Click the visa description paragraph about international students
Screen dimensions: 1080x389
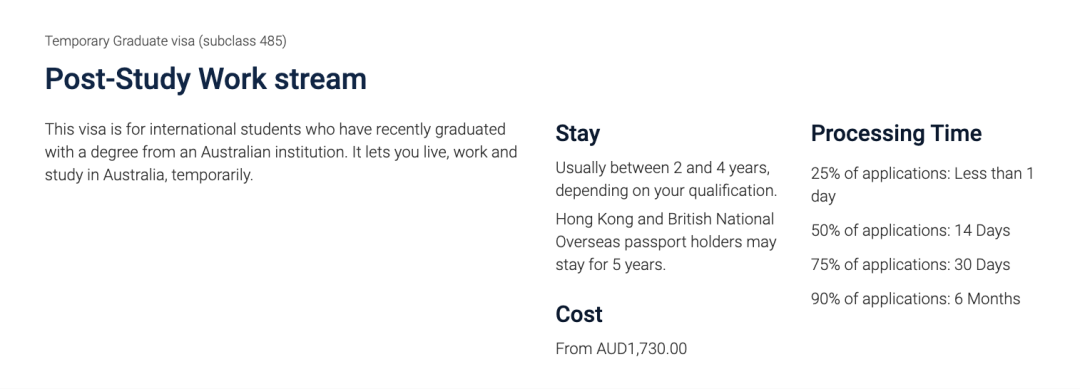(x=281, y=152)
